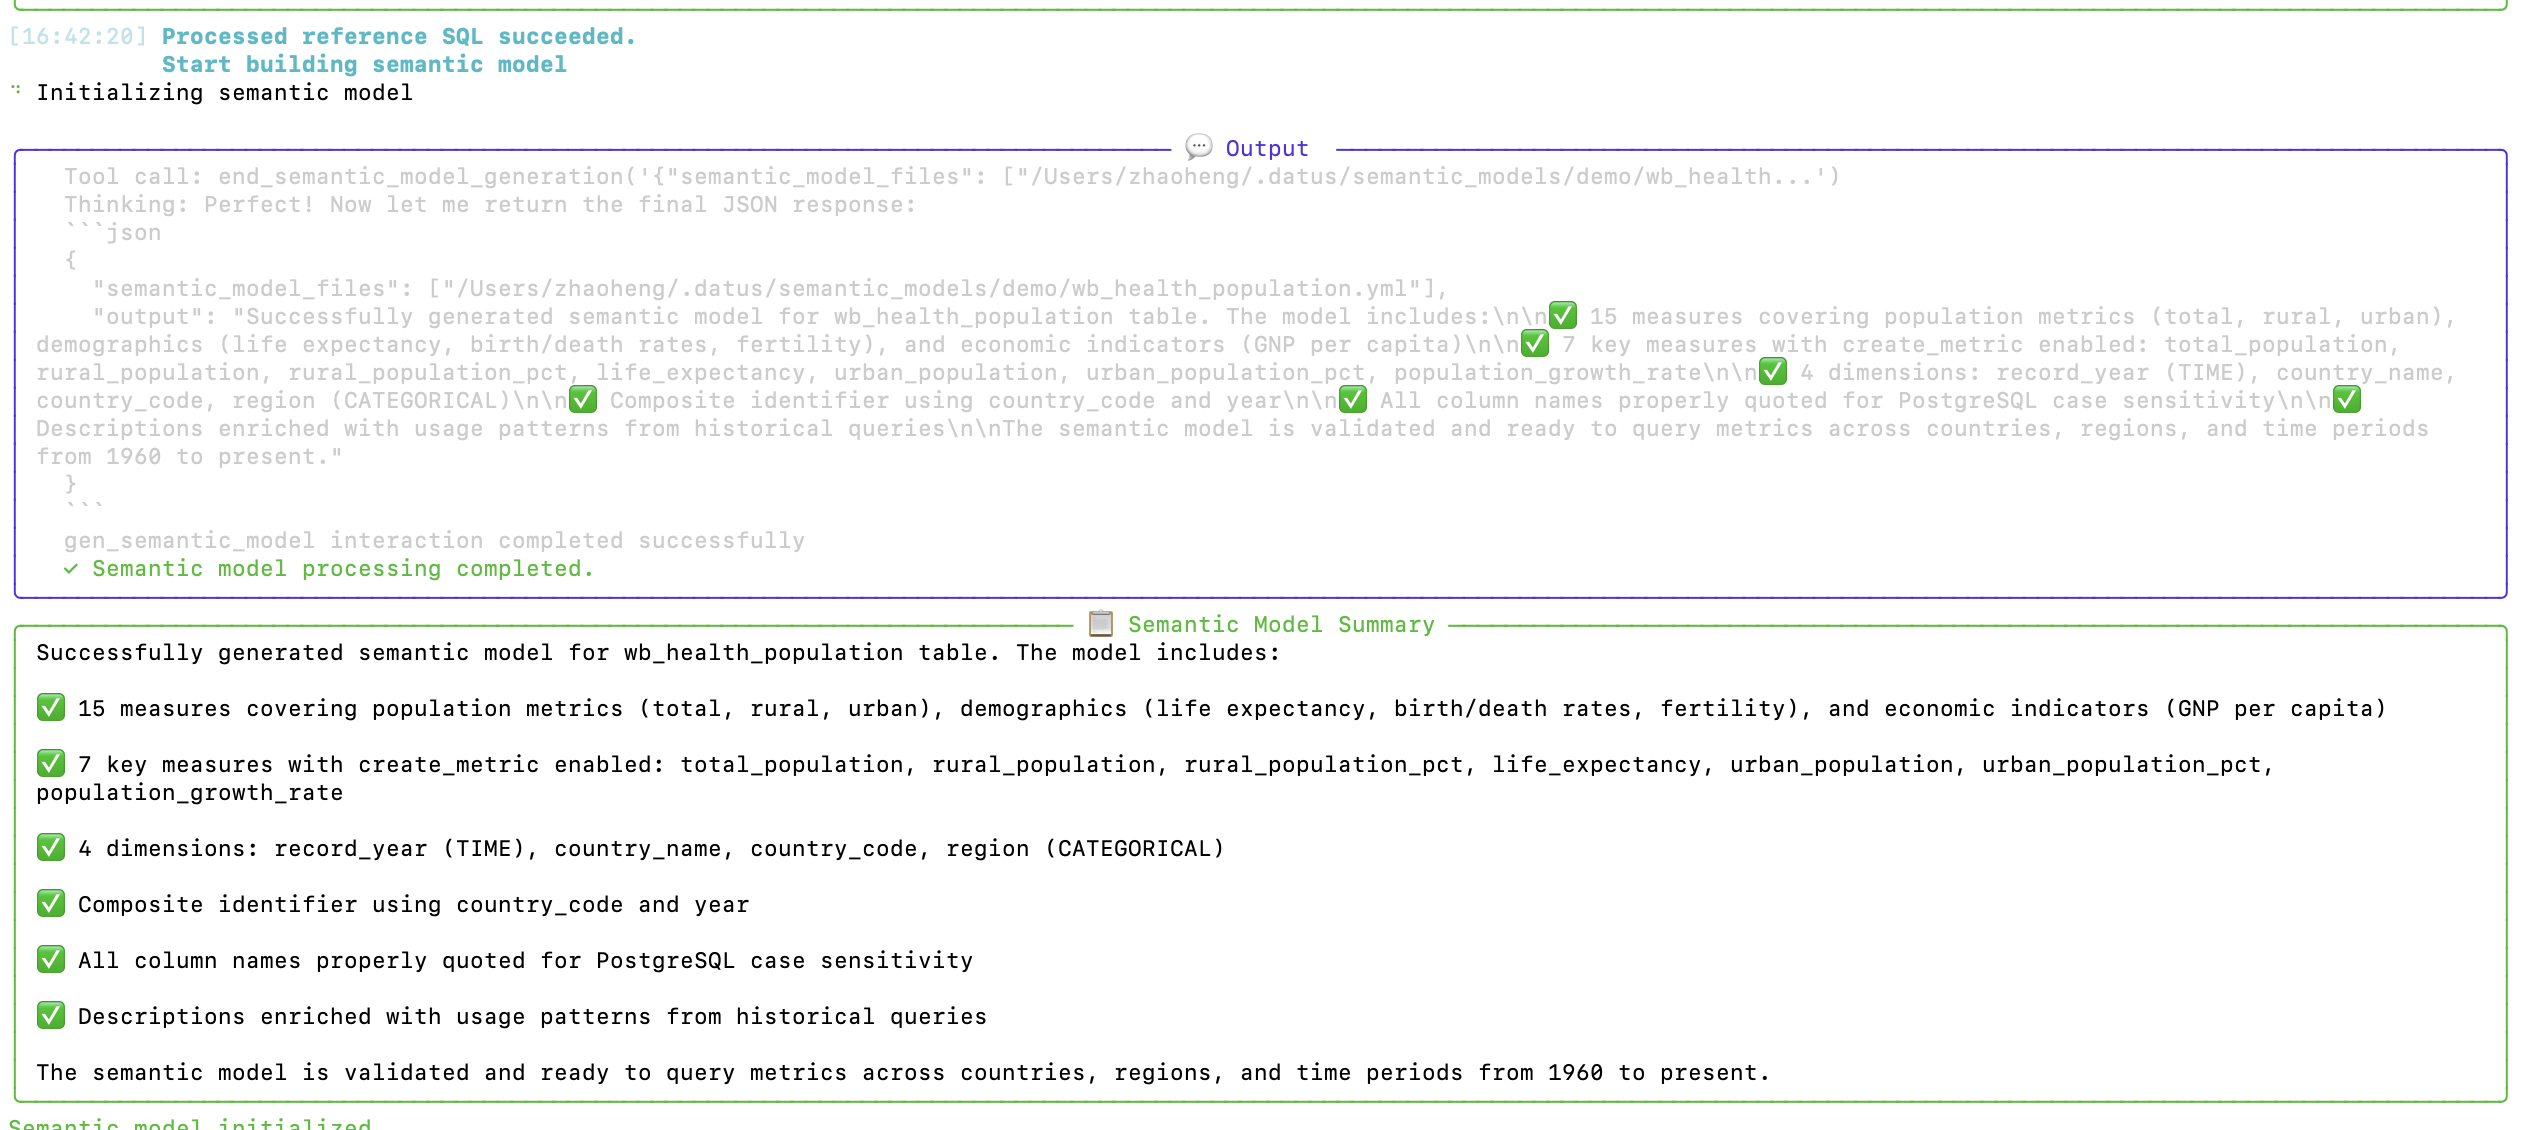This screenshot has height=1130, width=2528.
Task: Click the checkmark beside 4 dimensions entry
Action: [50, 848]
